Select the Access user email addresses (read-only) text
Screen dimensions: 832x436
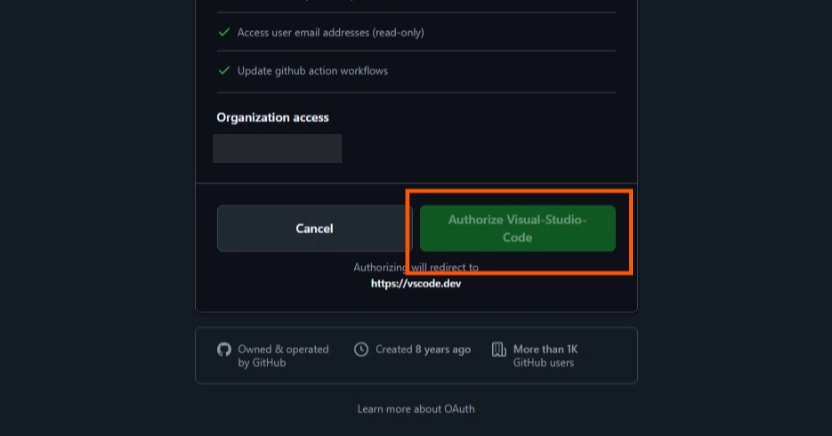point(331,32)
